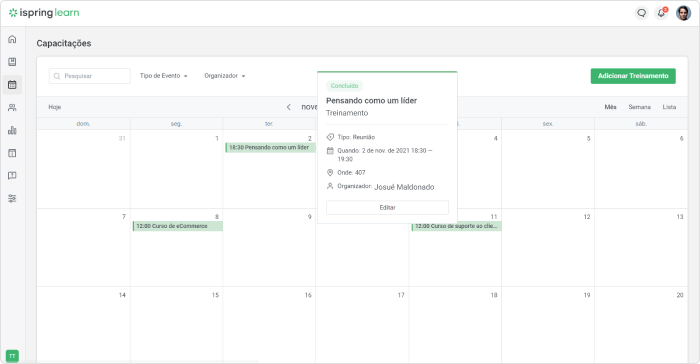Open event 12:00 Curso de eCommerce

click(x=178, y=226)
